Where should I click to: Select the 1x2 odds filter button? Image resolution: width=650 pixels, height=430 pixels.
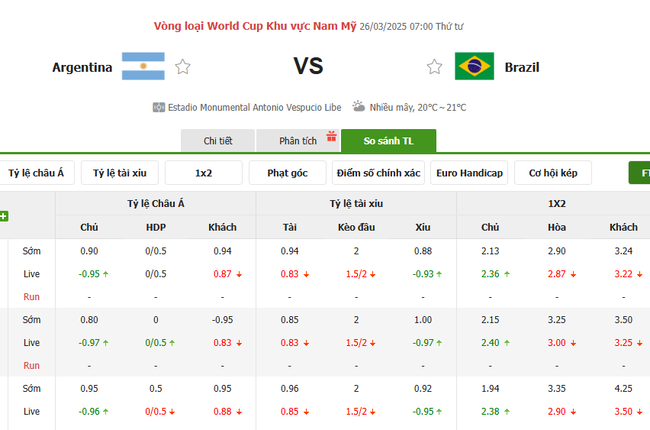pyautogui.click(x=203, y=173)
